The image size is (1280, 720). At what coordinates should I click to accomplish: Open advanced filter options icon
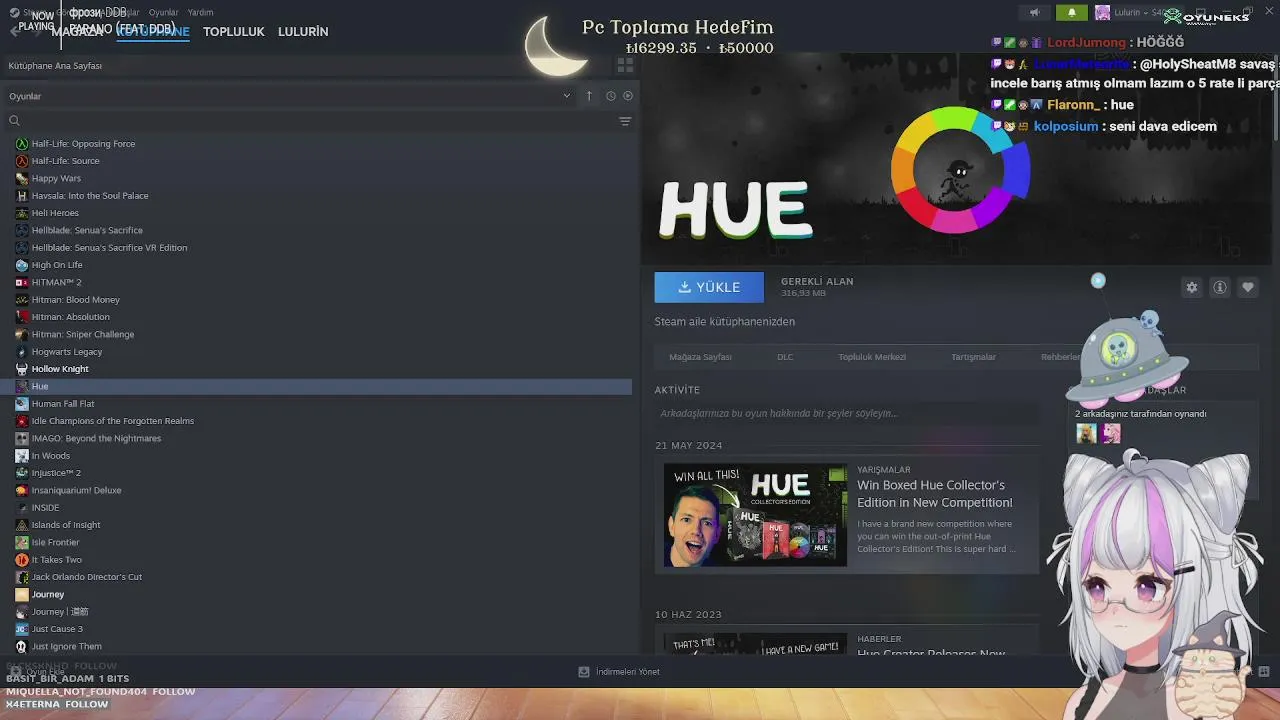[625, 121]
